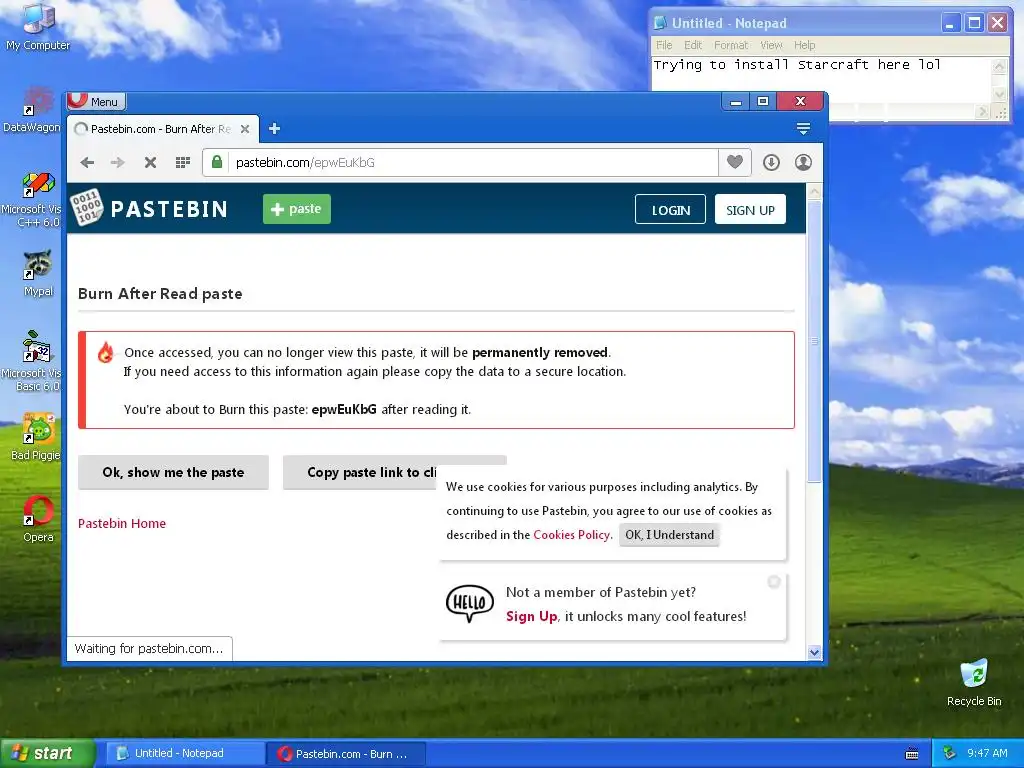Open the downloads icon in Opera
Screen dimensions: 1024x768
[771, 163]
